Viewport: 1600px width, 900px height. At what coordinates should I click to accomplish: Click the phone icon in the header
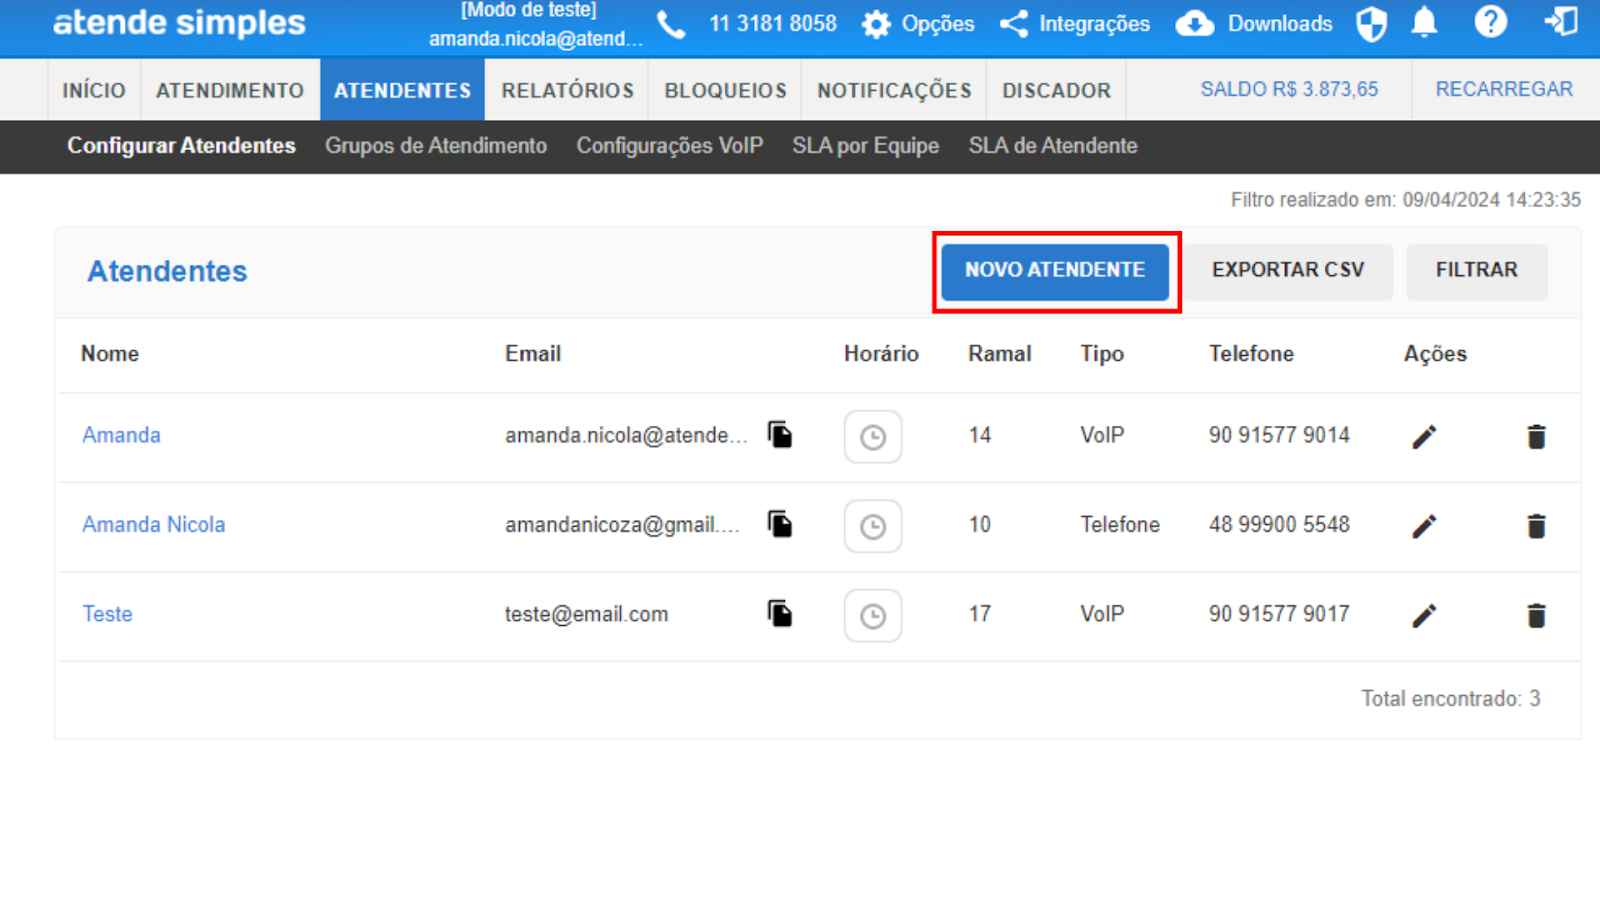click(671, 24)
